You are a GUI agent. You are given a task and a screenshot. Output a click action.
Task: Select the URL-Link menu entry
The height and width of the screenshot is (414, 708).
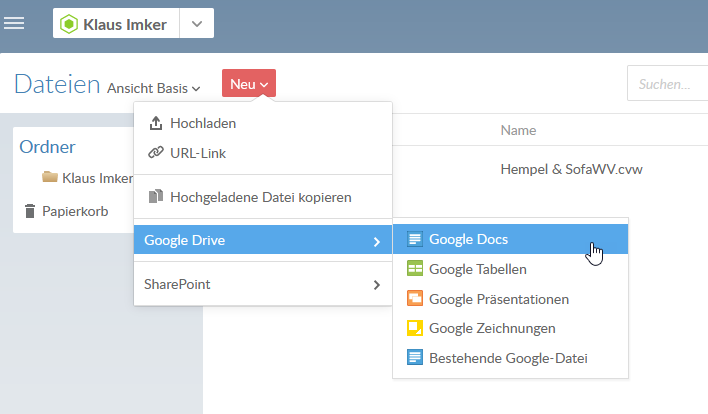[x=263, y=153]
